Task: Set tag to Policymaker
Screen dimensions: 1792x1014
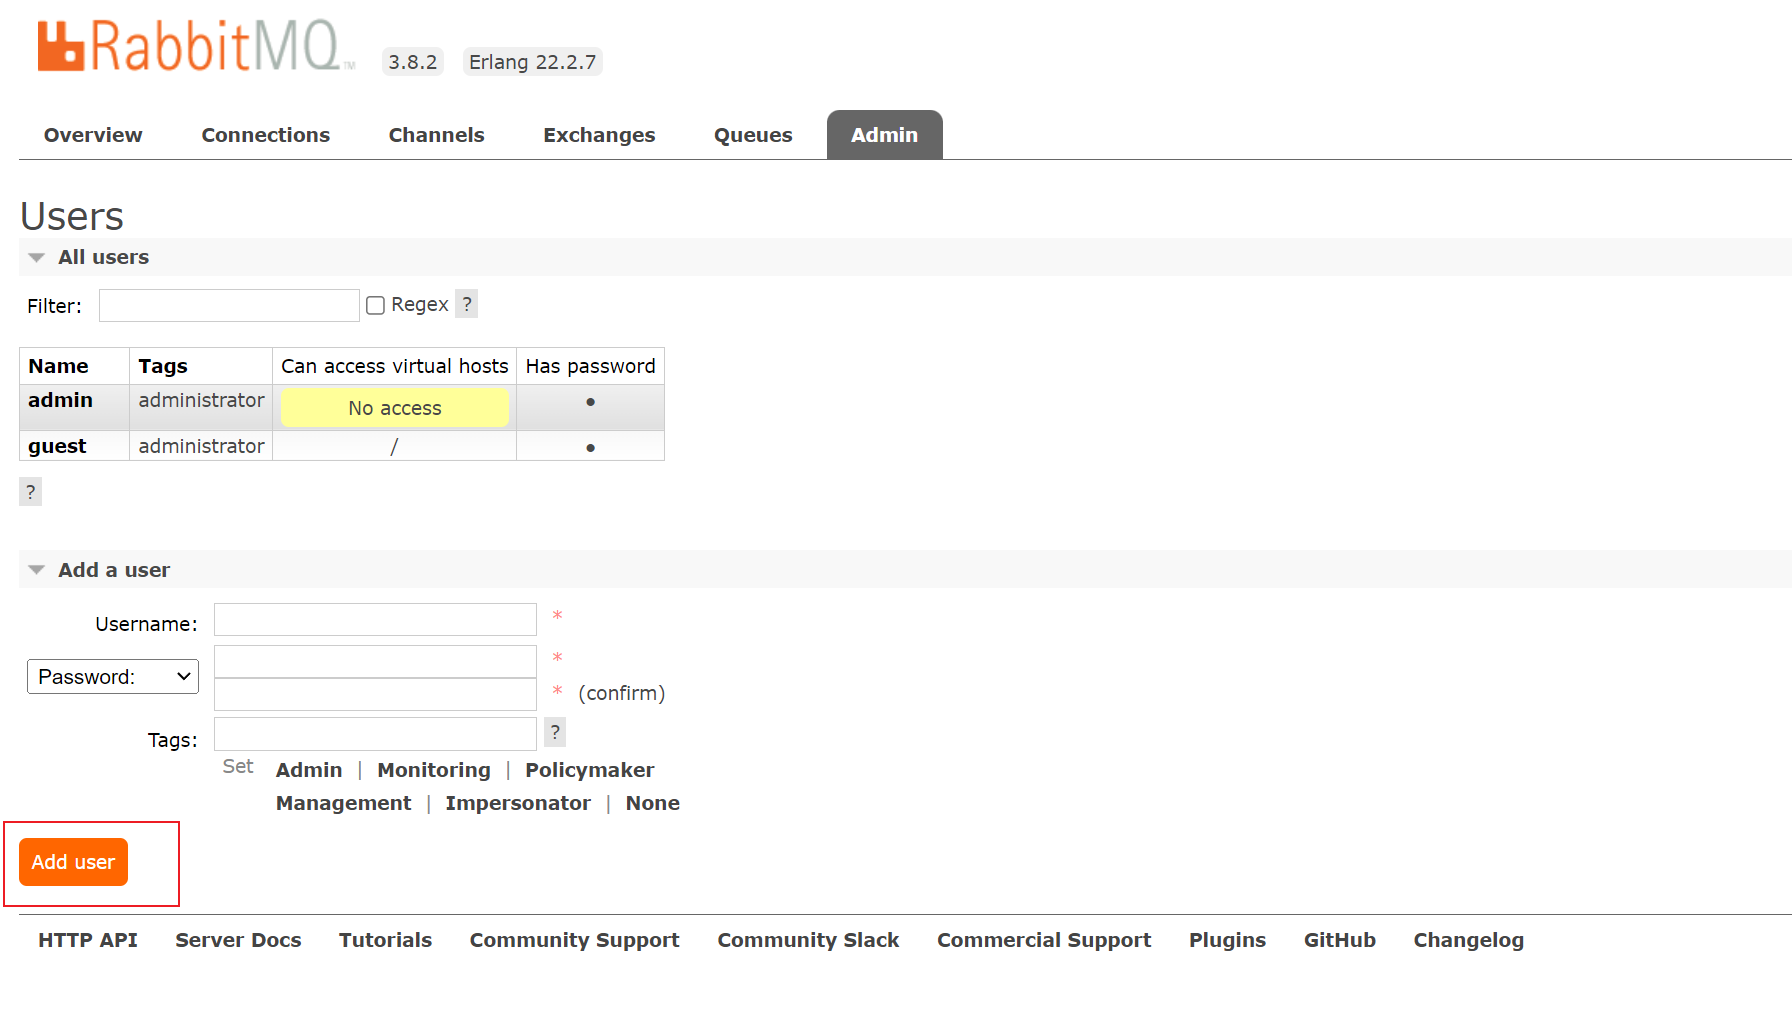Action: point(590,770)
